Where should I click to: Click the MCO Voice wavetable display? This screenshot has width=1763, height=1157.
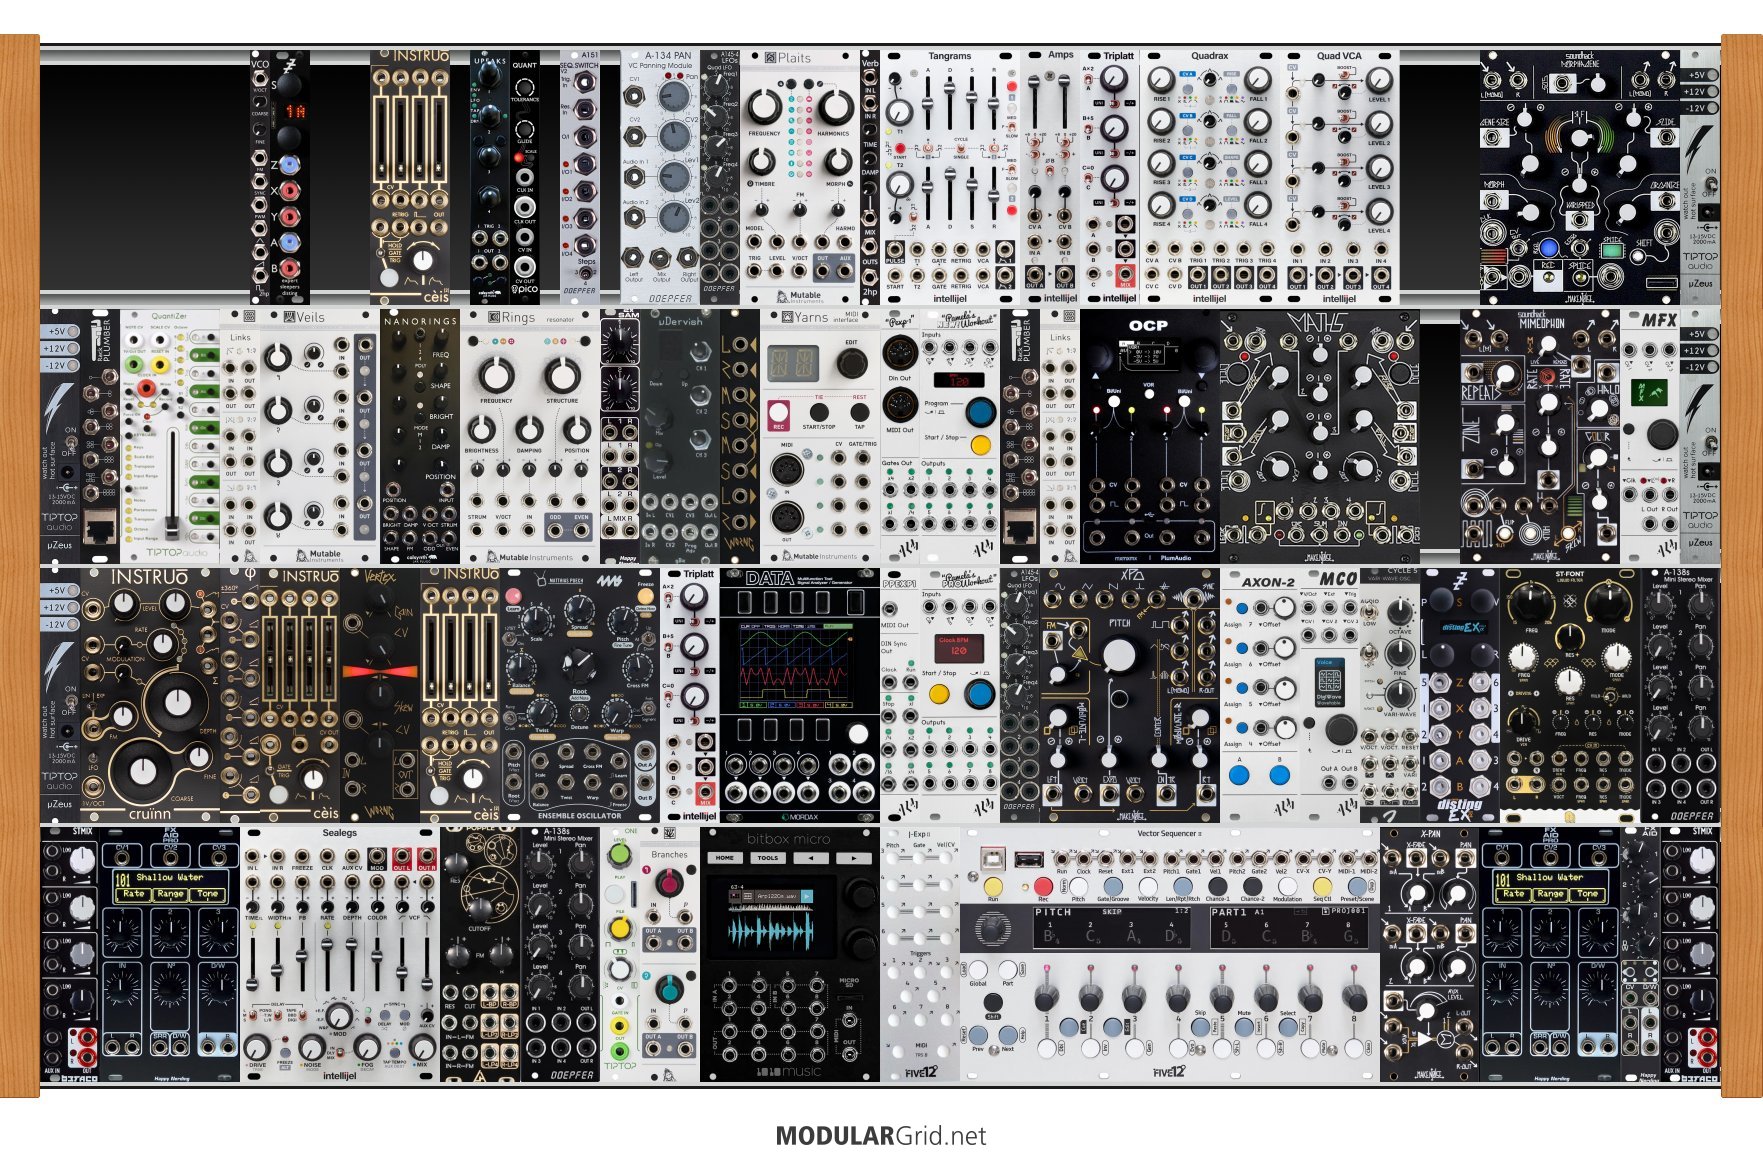coord(1329,682)
